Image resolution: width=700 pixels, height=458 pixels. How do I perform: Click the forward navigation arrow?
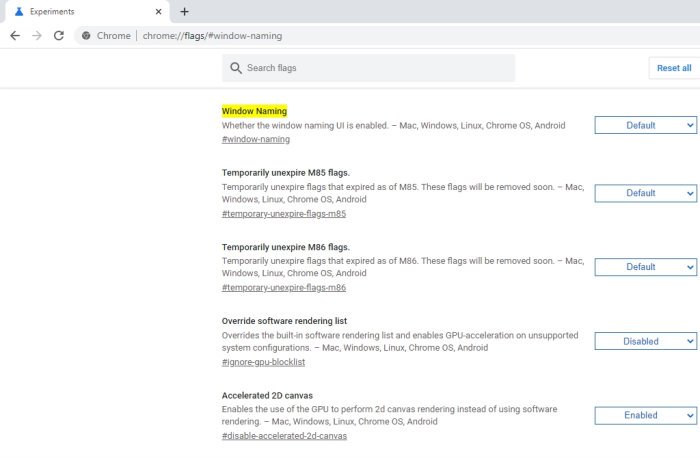click(37, 36)
